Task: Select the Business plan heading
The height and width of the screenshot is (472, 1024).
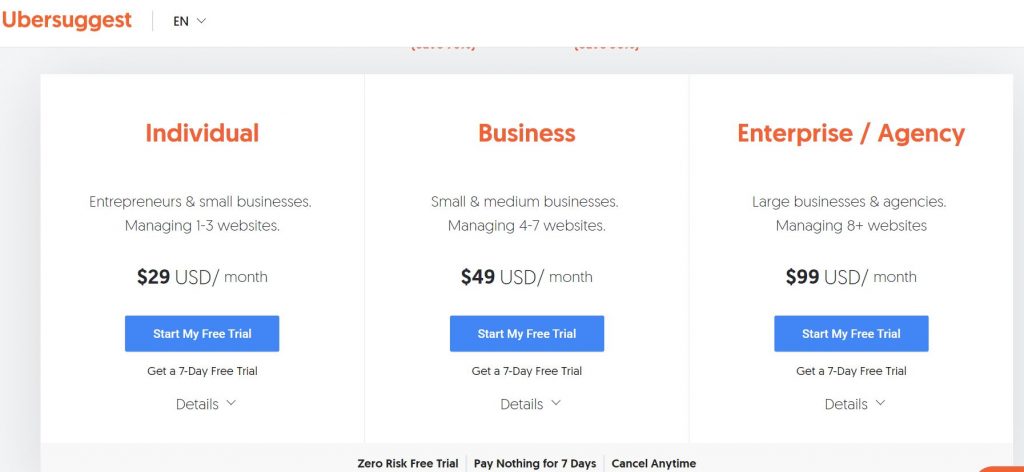Action: pyautogui.click(x=526, y=133)
